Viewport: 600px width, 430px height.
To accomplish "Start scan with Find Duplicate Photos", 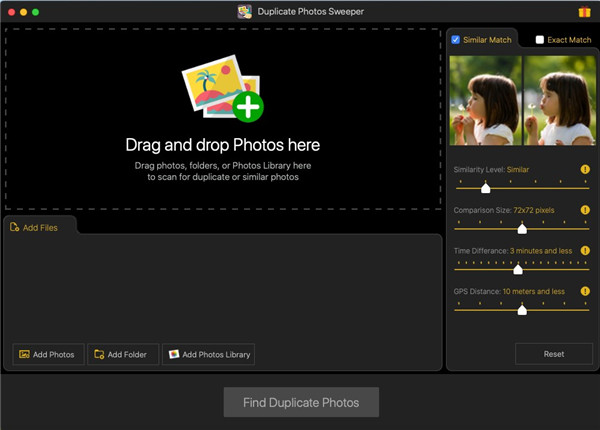I will 301,403.
